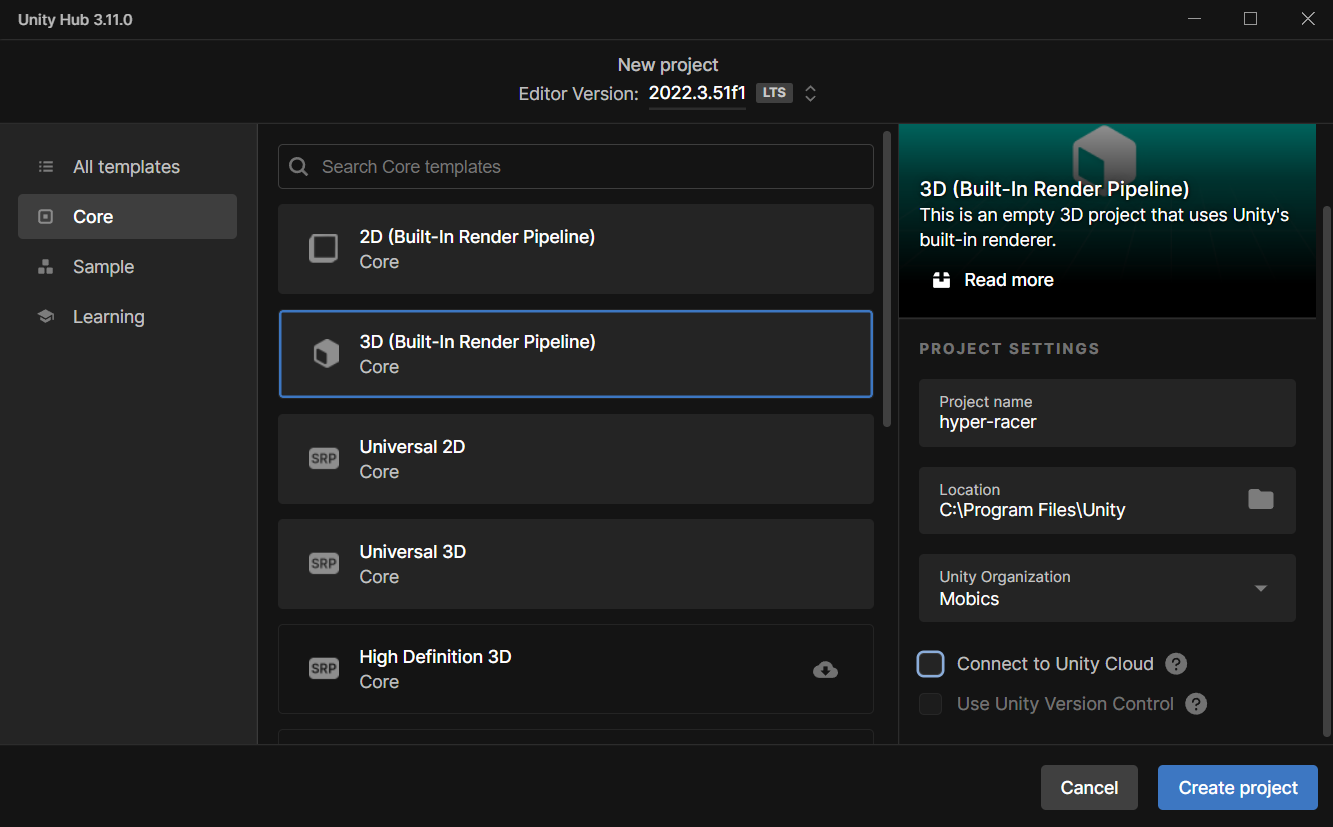
Task: Click the SRP icon beside High Definition 3D
Action: coord(323,669)
